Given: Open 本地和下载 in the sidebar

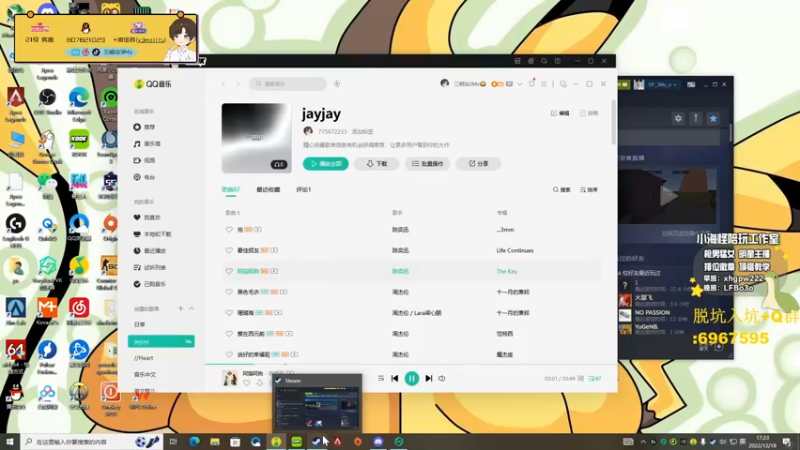Looking at the screenshot, I should point(152,234).
